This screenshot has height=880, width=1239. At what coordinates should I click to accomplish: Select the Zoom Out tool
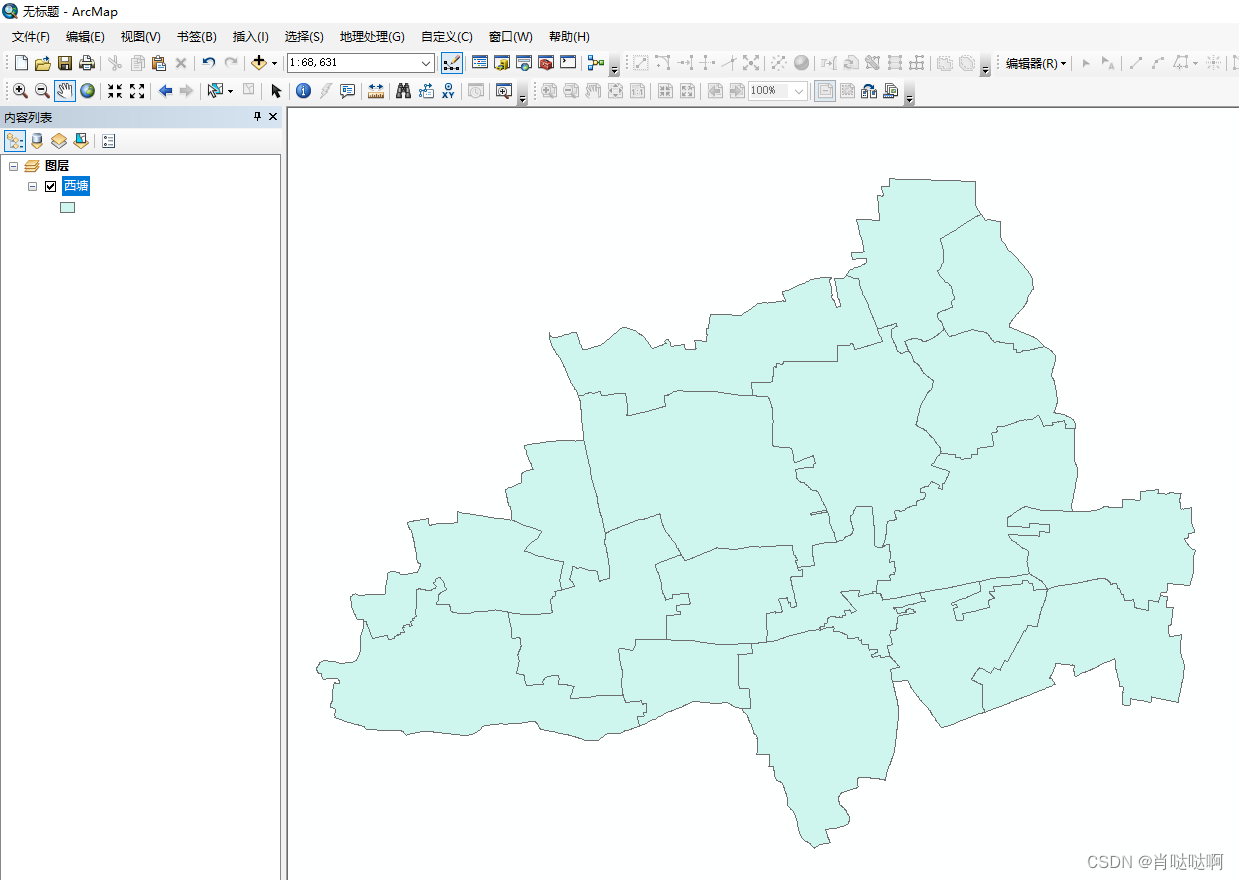pos(42,91)
